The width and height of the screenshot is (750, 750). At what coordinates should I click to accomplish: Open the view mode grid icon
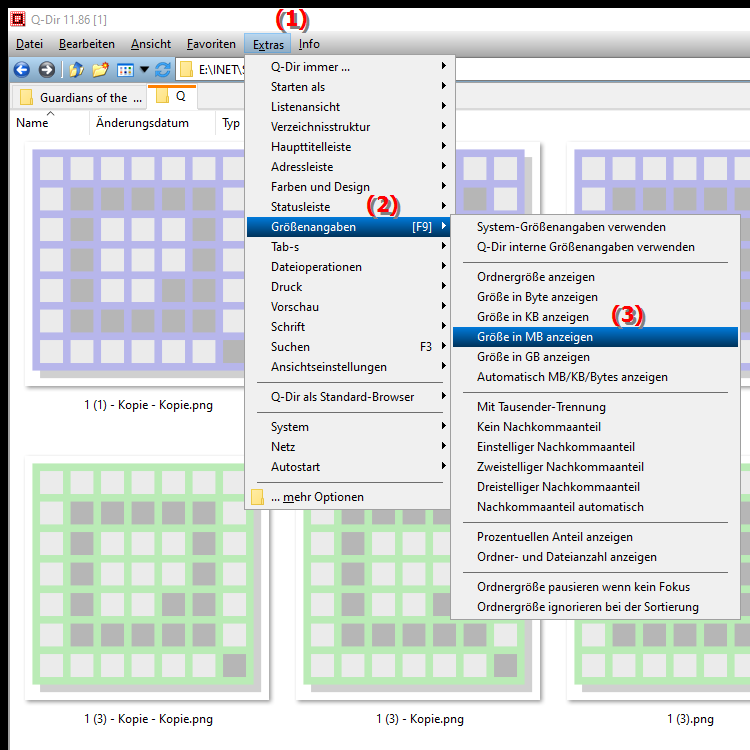pos(125,70)
